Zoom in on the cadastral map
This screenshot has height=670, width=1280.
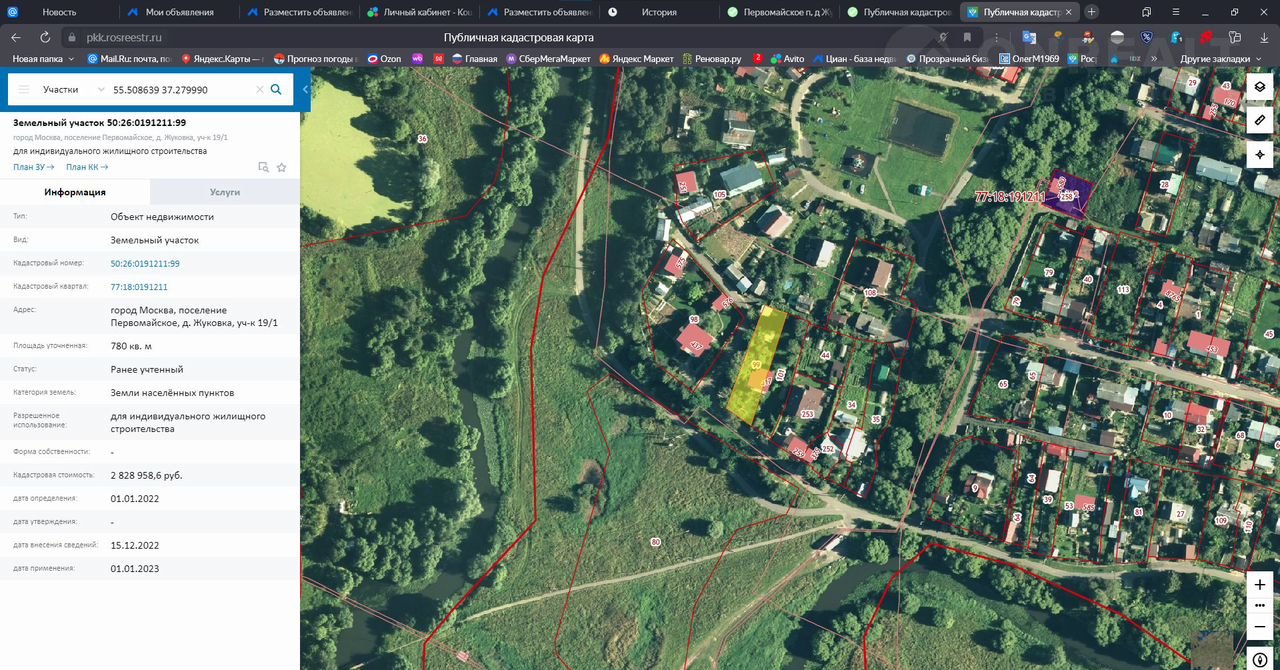(x=1260, y=584)
